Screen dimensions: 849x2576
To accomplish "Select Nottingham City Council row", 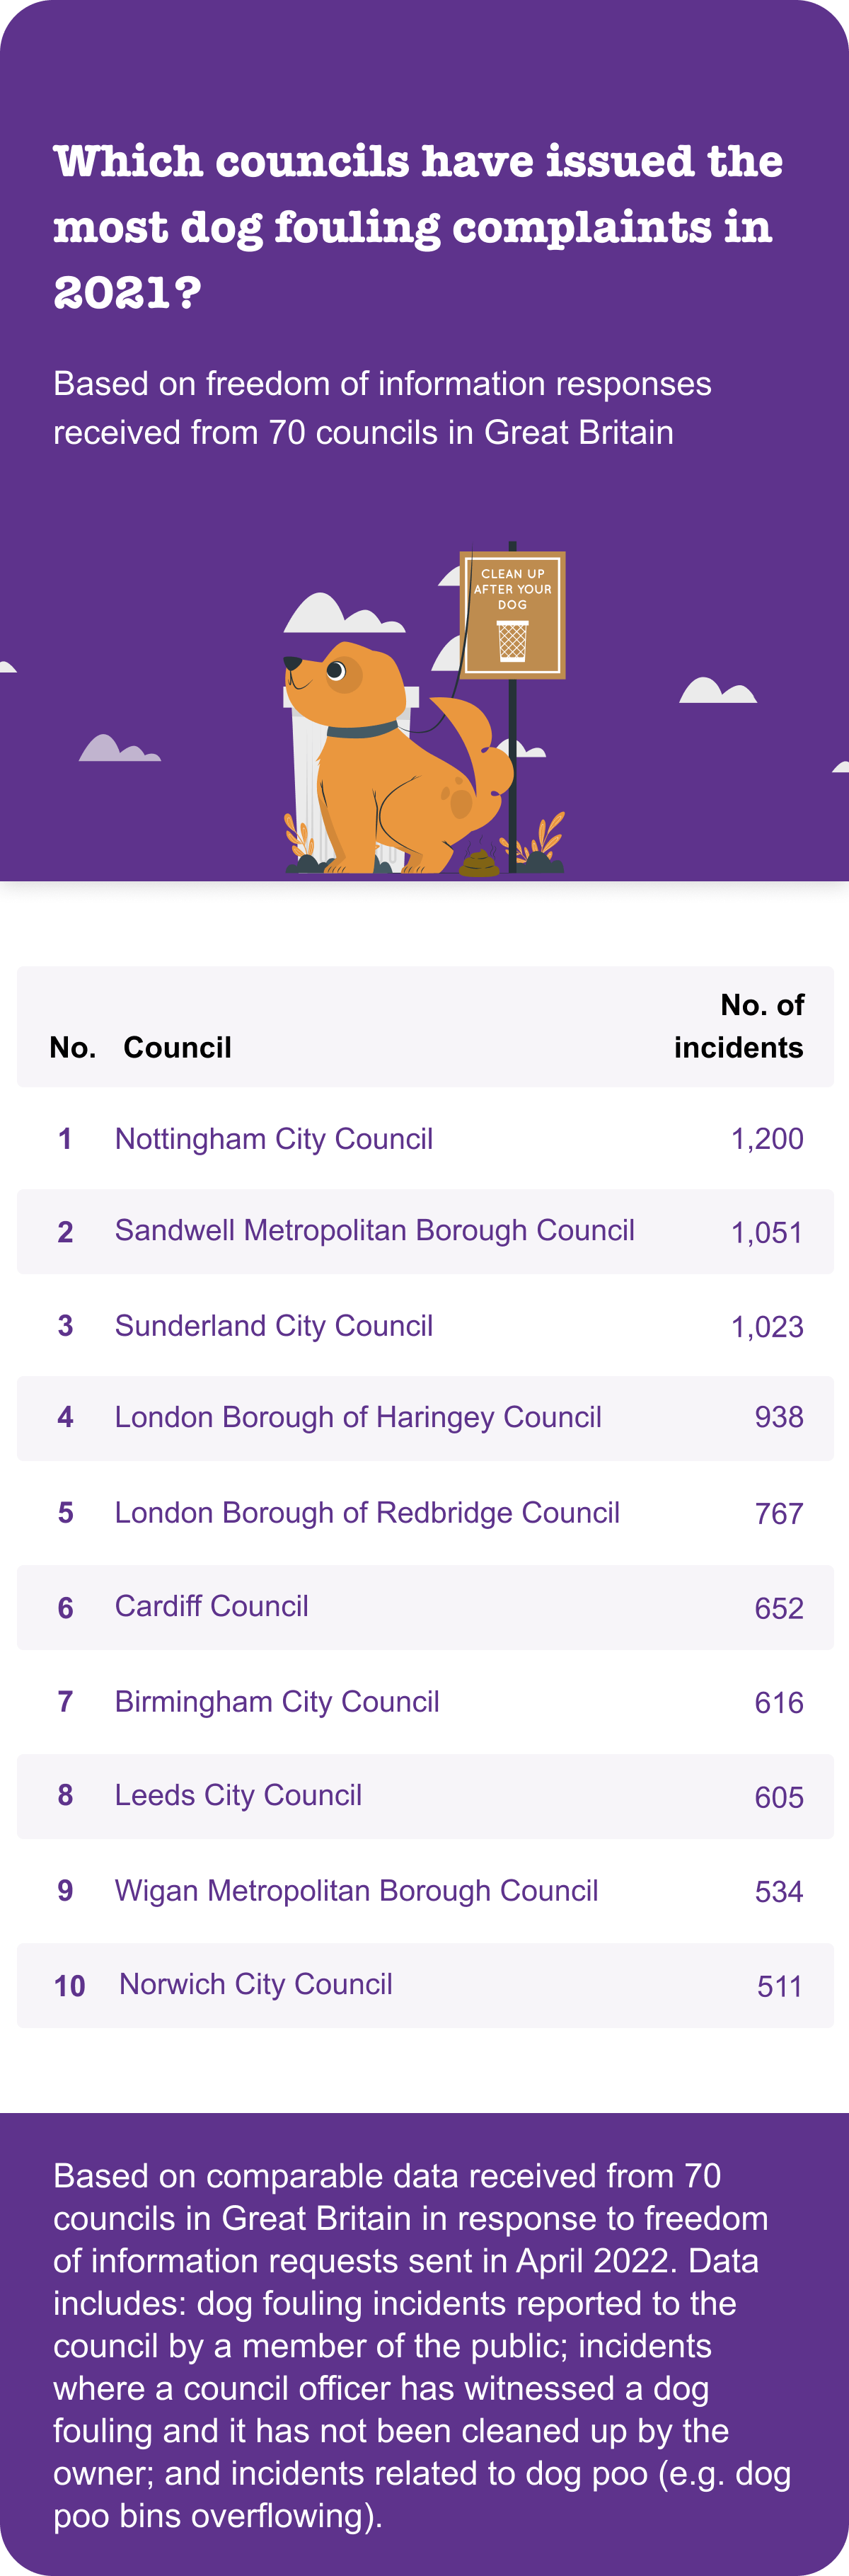I will click(x=425, y=1138).
